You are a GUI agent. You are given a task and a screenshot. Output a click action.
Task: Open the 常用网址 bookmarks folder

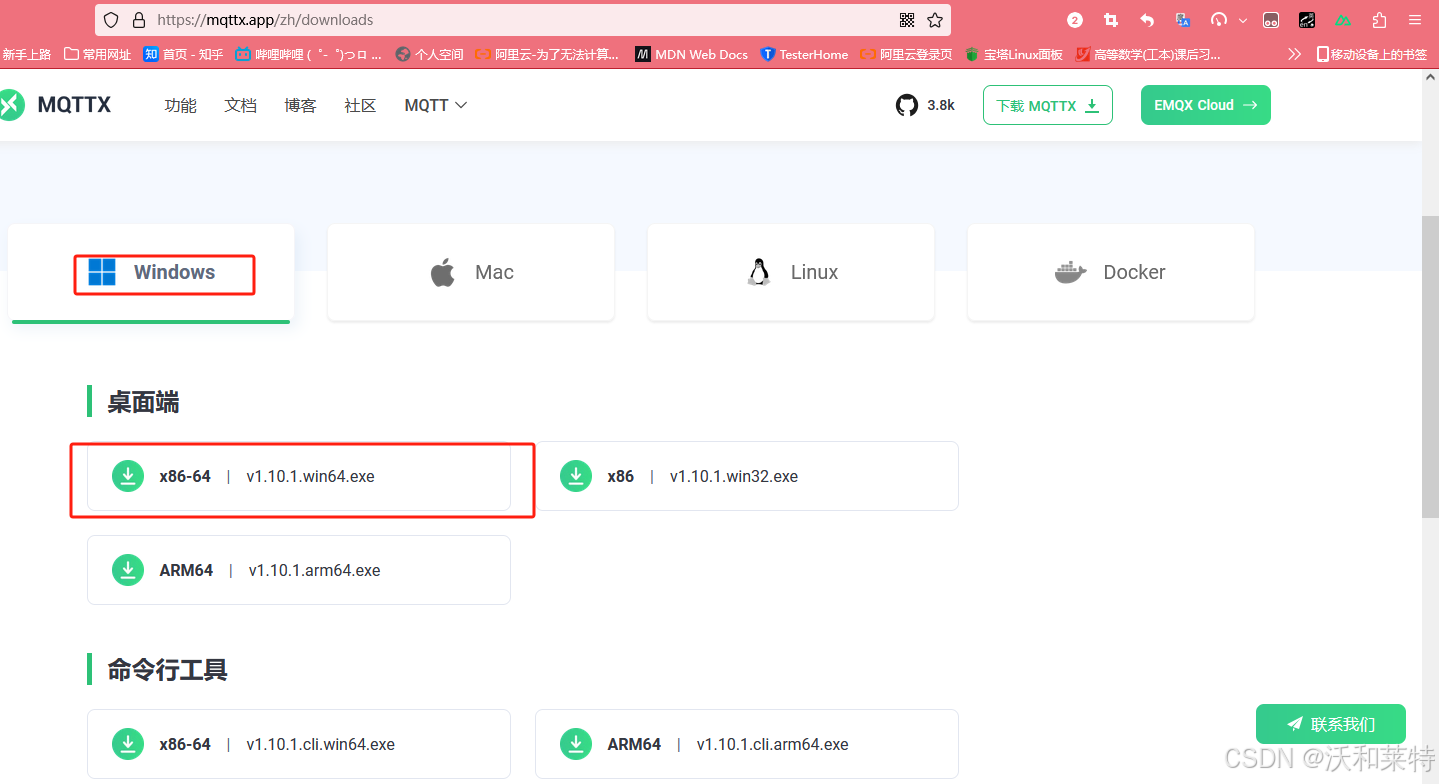(97, 54)
